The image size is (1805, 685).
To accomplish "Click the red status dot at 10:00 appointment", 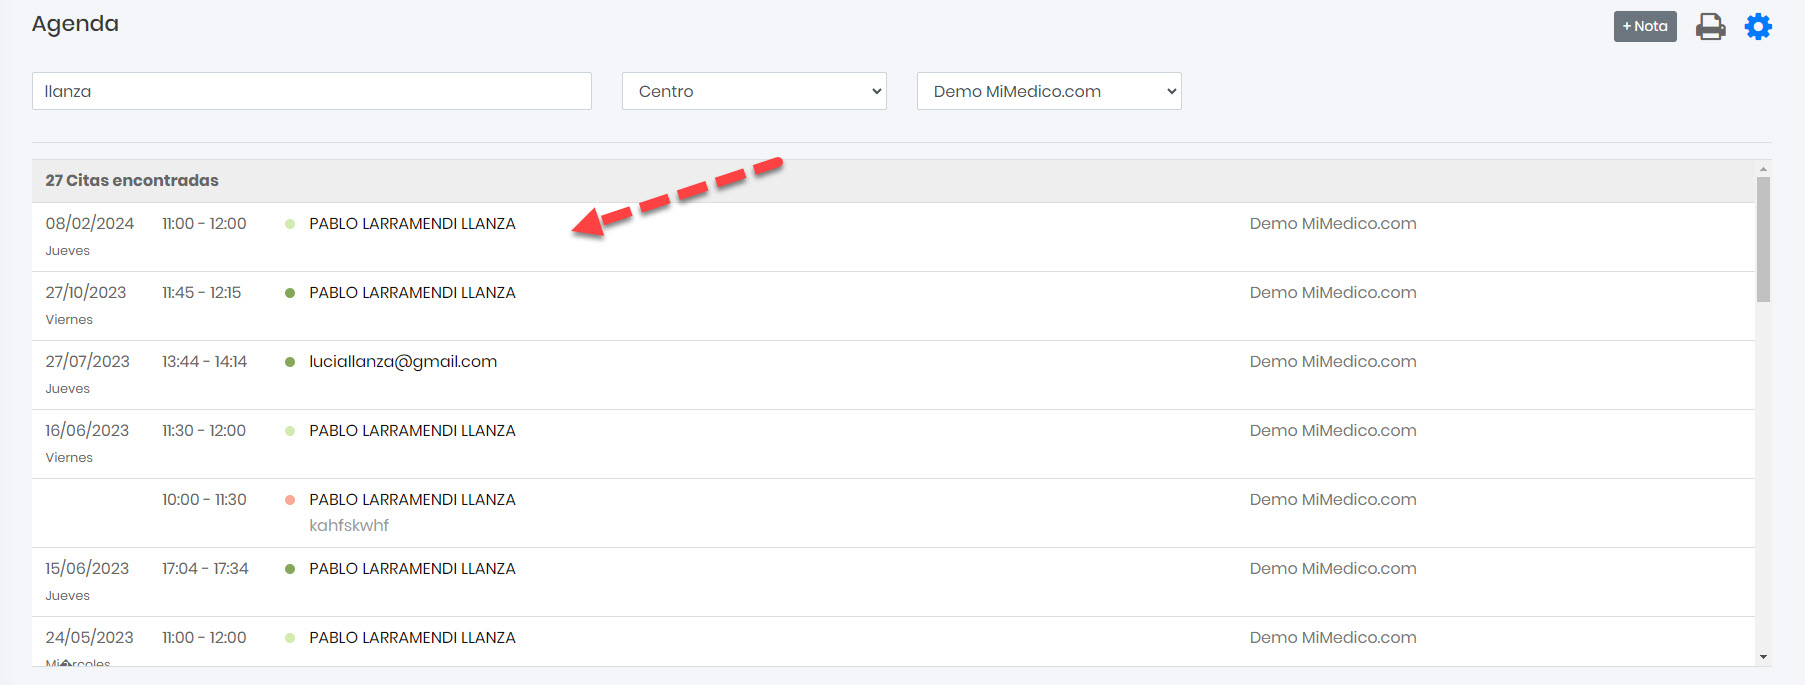I will pyautogui.click(x=290, y=500).
